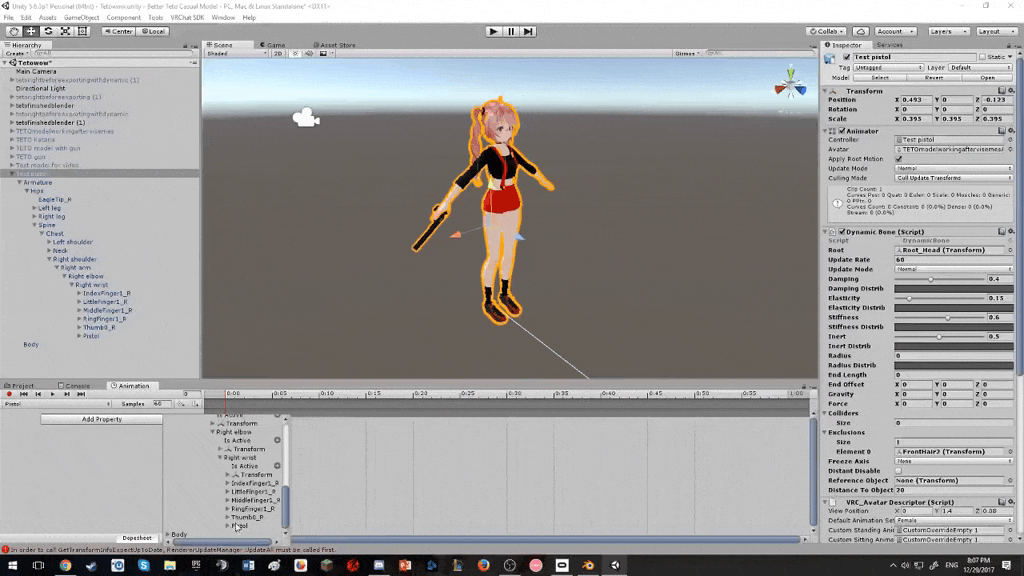The width and height of the screenshot is (1024, 576).
Task: Expand IndexFinger1_R in the animation property list
Action: (227, 483)
